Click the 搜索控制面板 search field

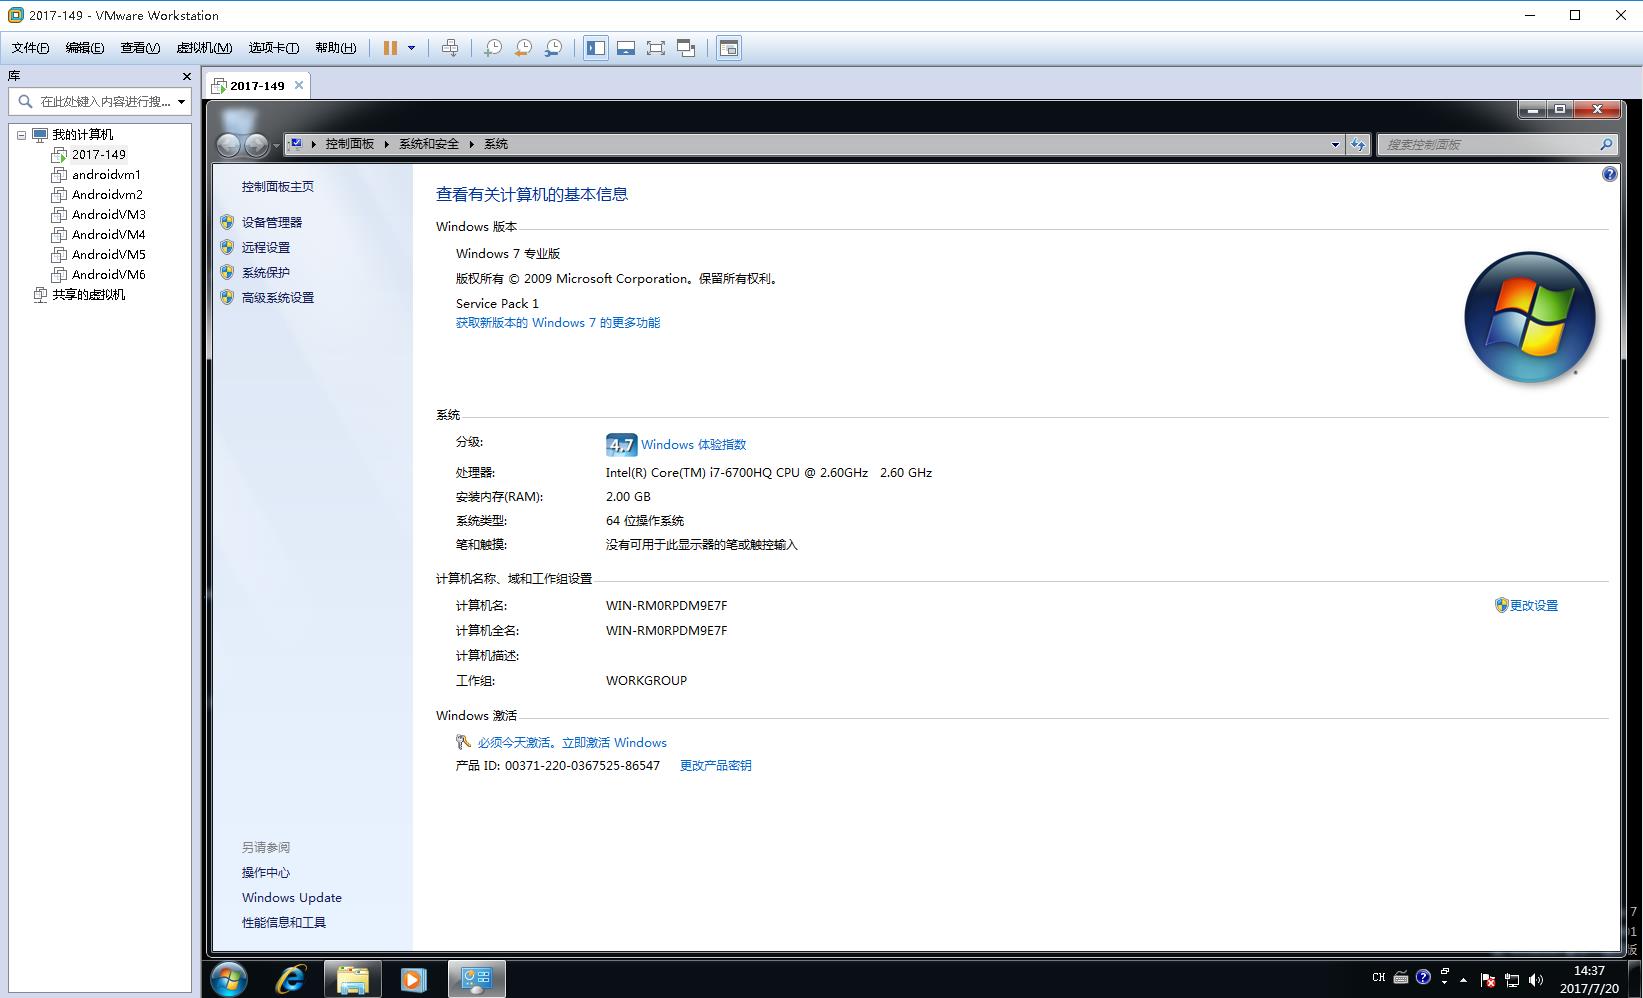[1488, 145]
